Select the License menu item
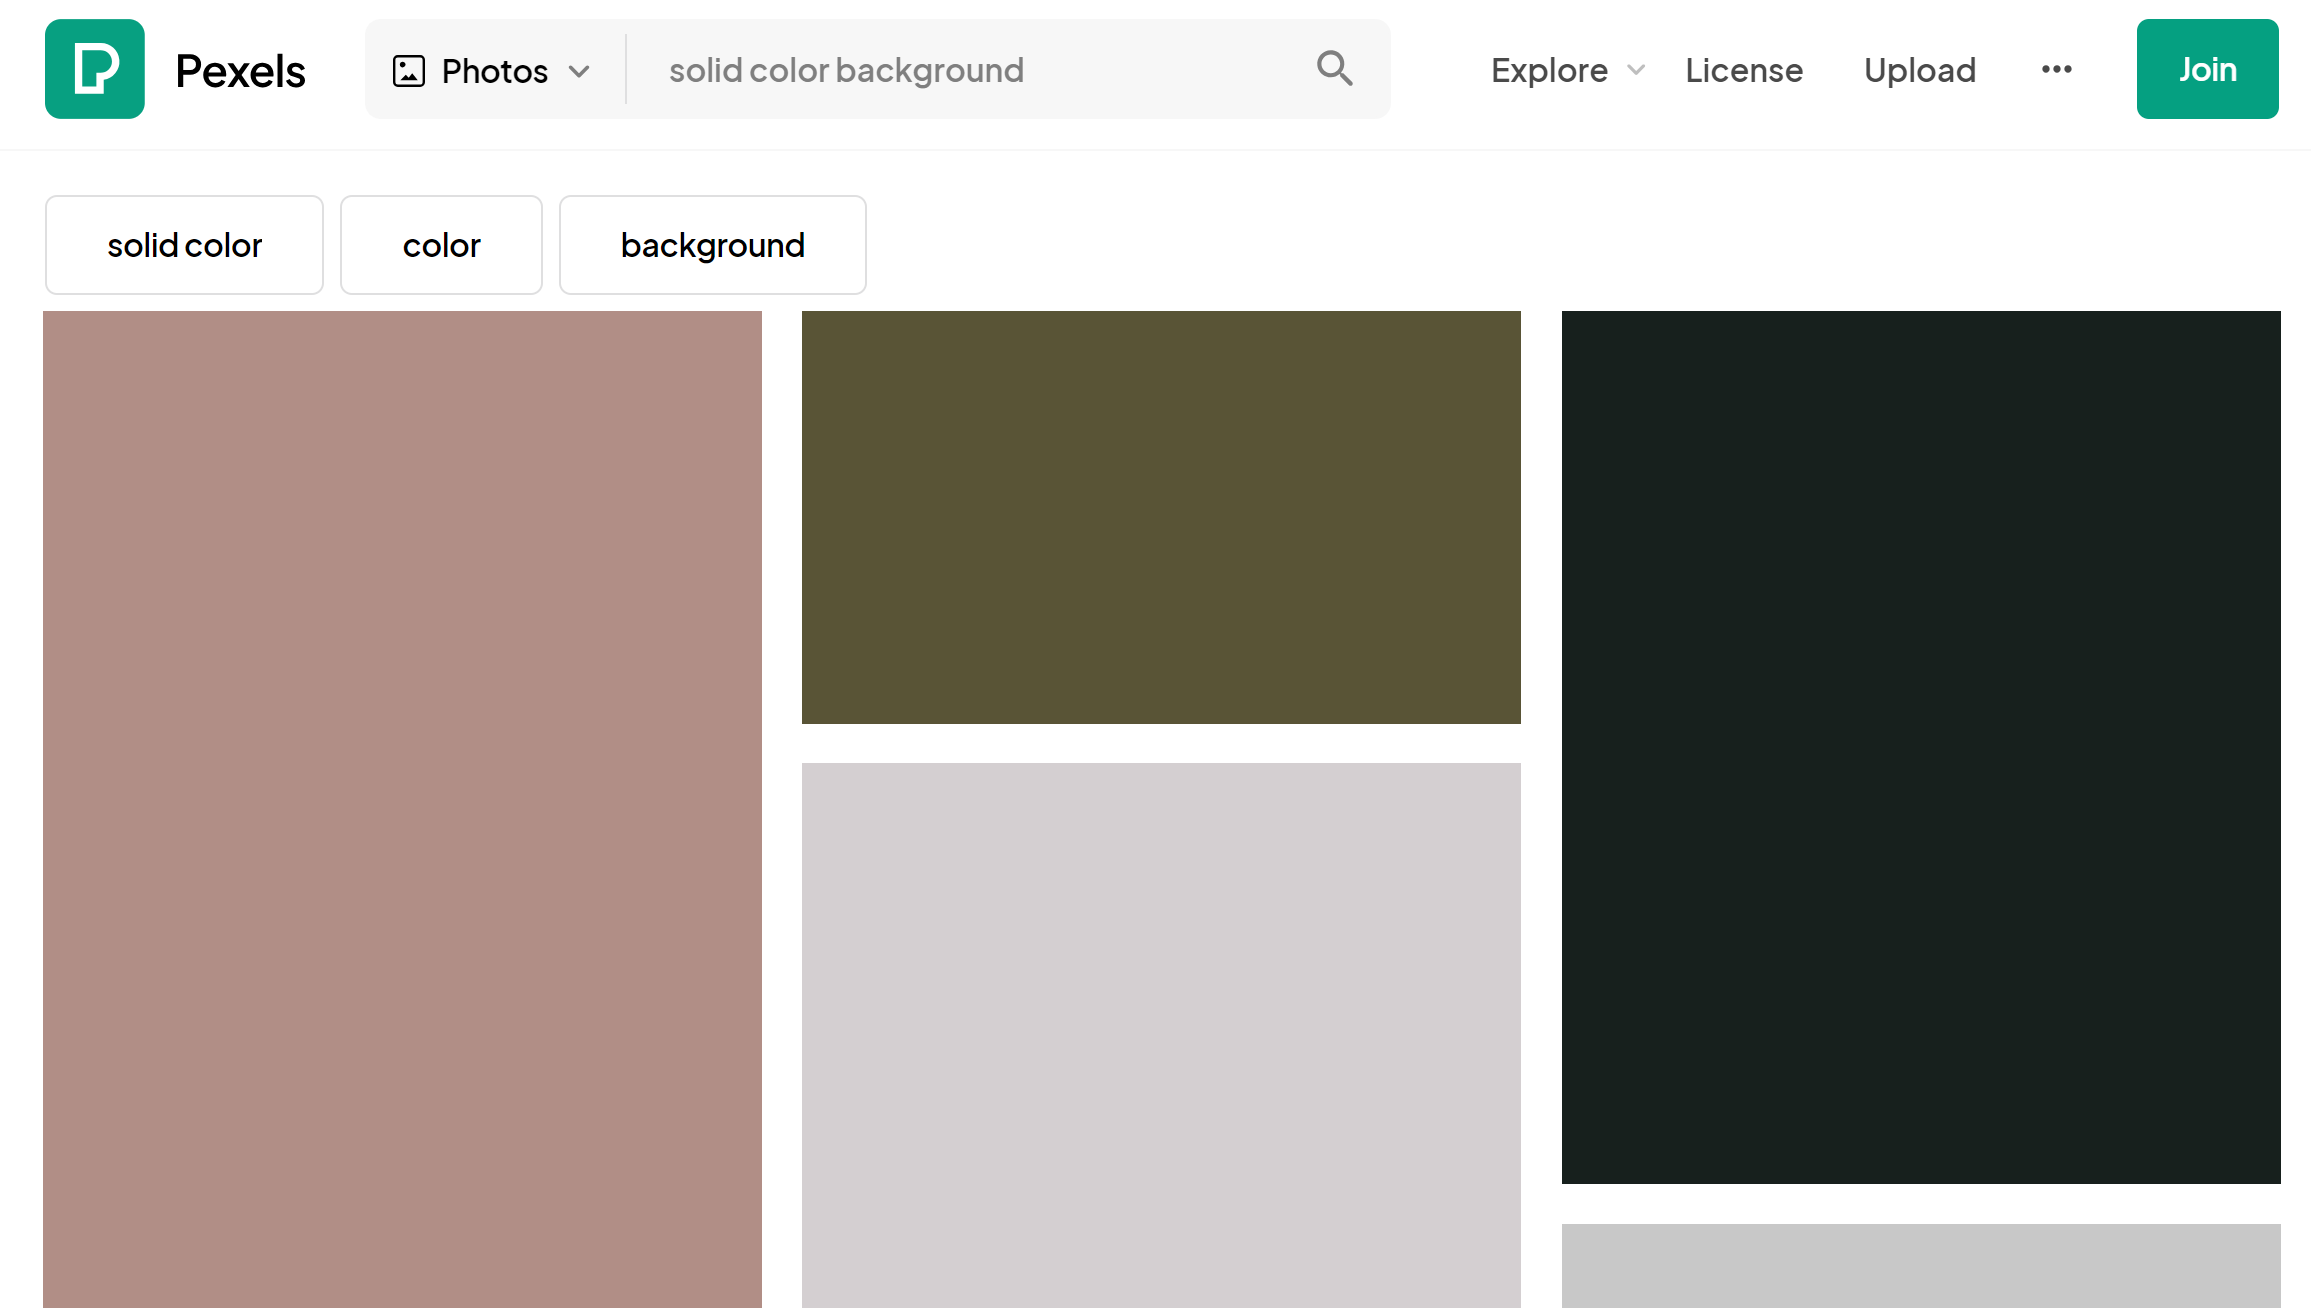Image resolution: width=2311 pixels, height=1308 pixels. (1744, 70)
